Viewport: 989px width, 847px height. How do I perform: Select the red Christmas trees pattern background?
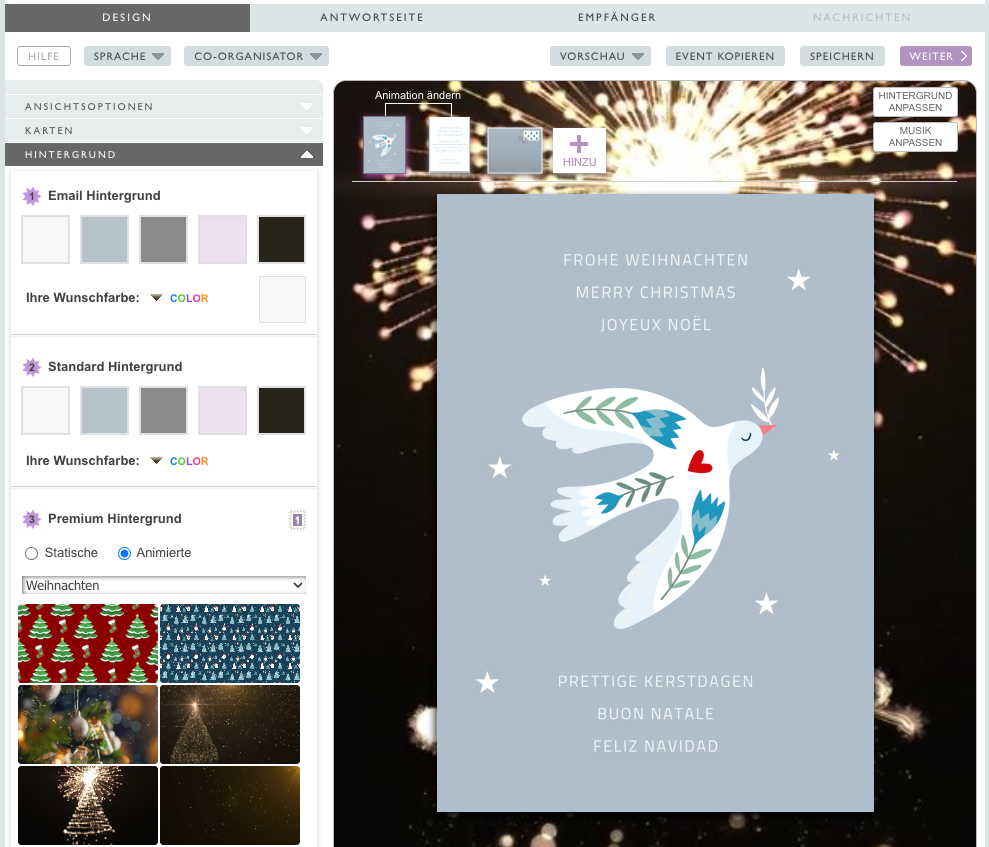pyautogui.click(x=88, y=644)
